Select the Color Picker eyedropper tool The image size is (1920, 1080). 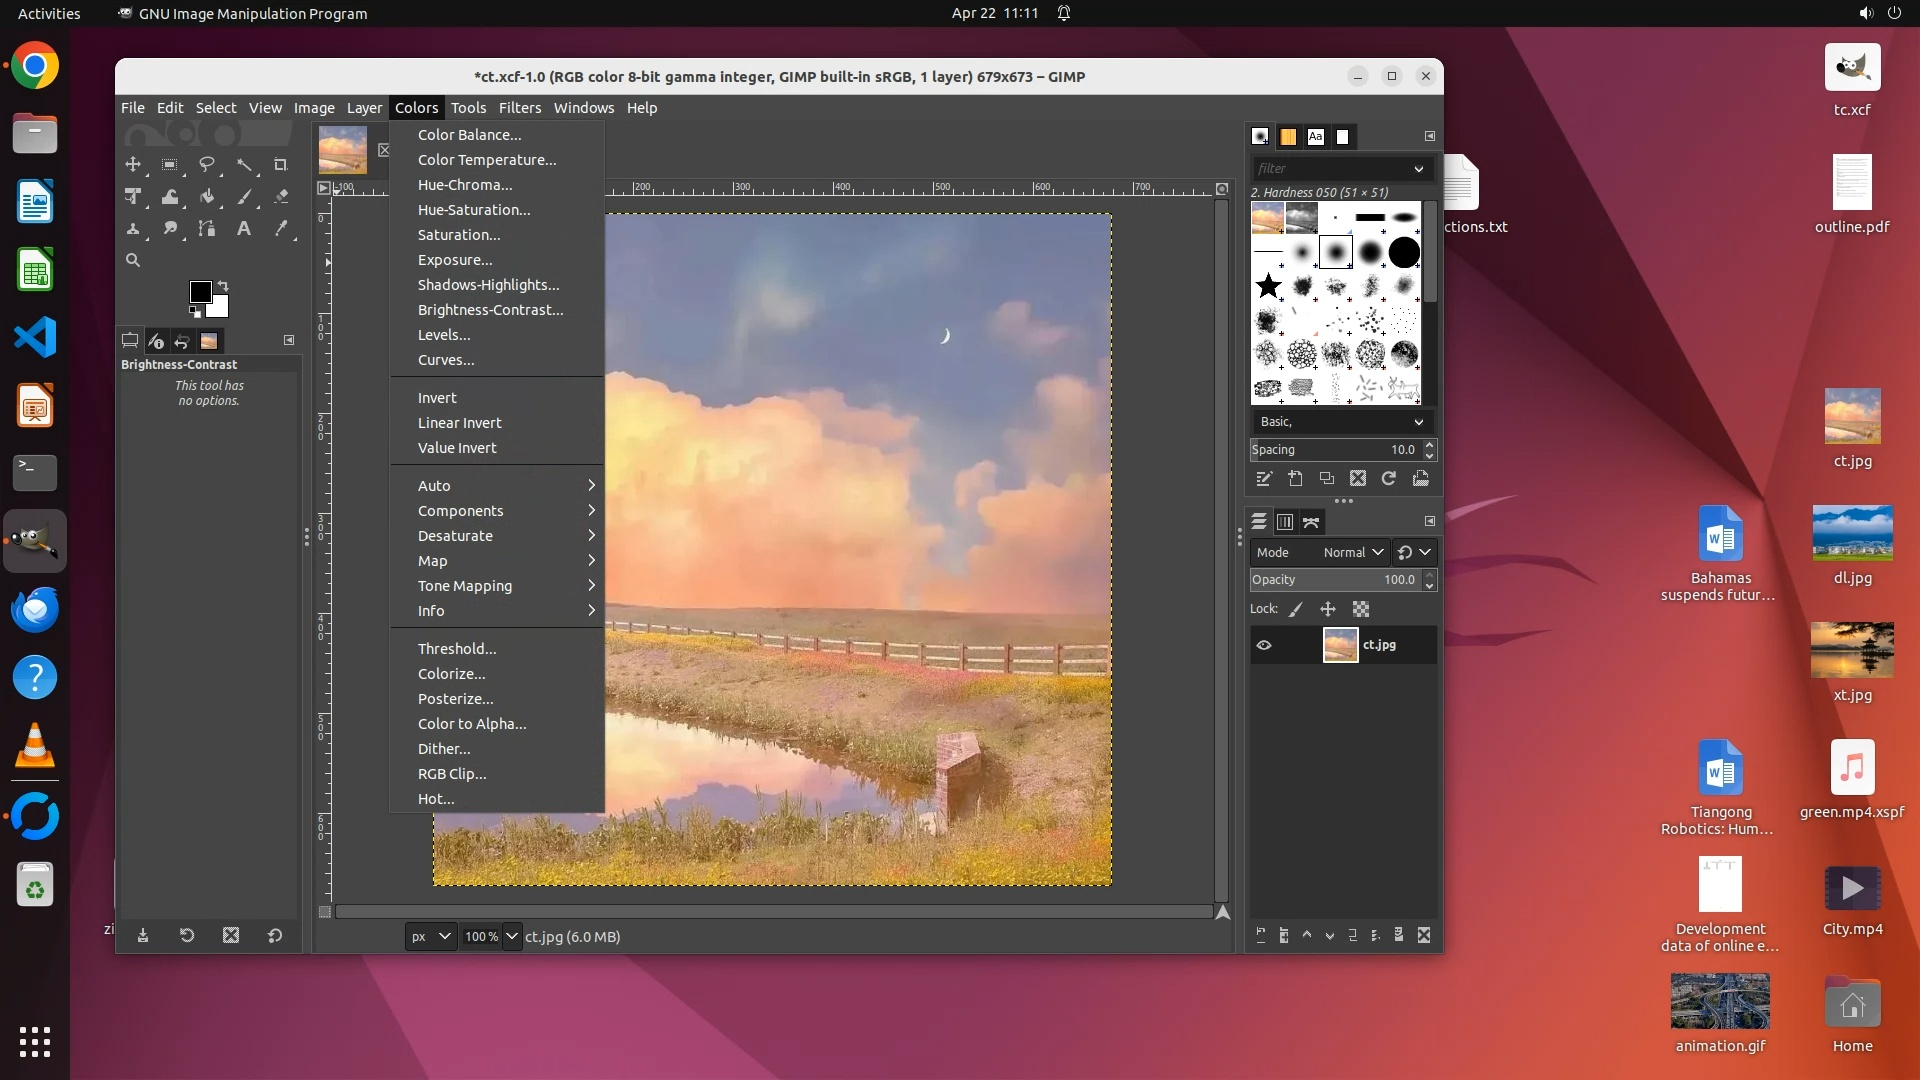pyautogui.click(x=281, y=229)
